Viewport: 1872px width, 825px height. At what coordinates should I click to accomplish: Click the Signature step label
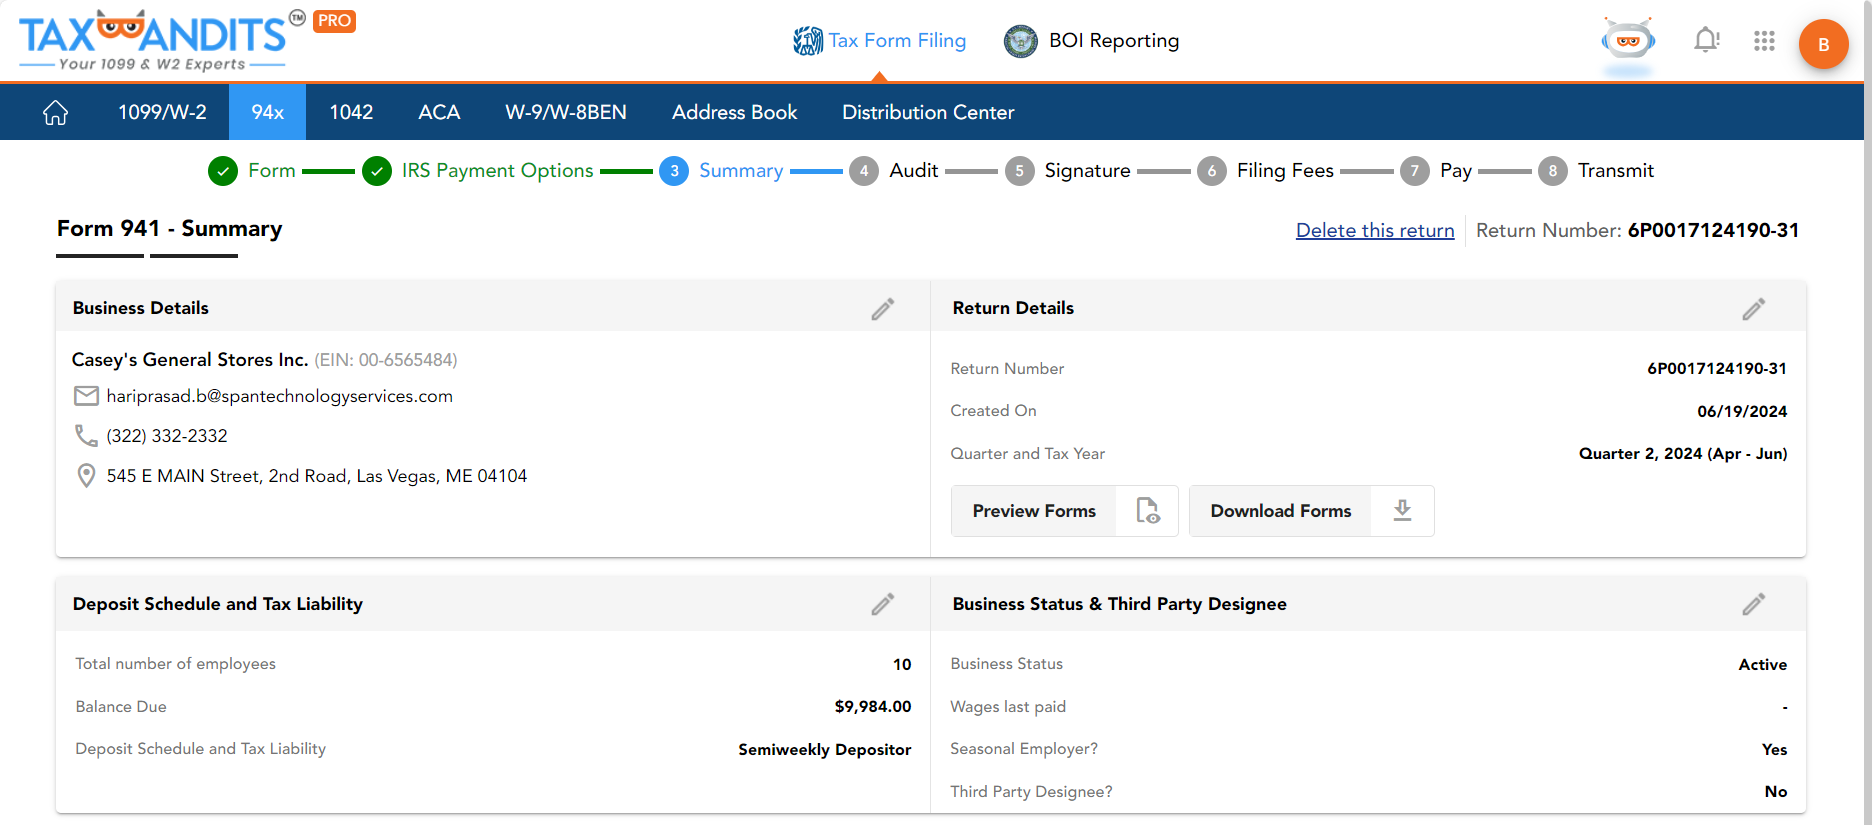(1087, 171)
